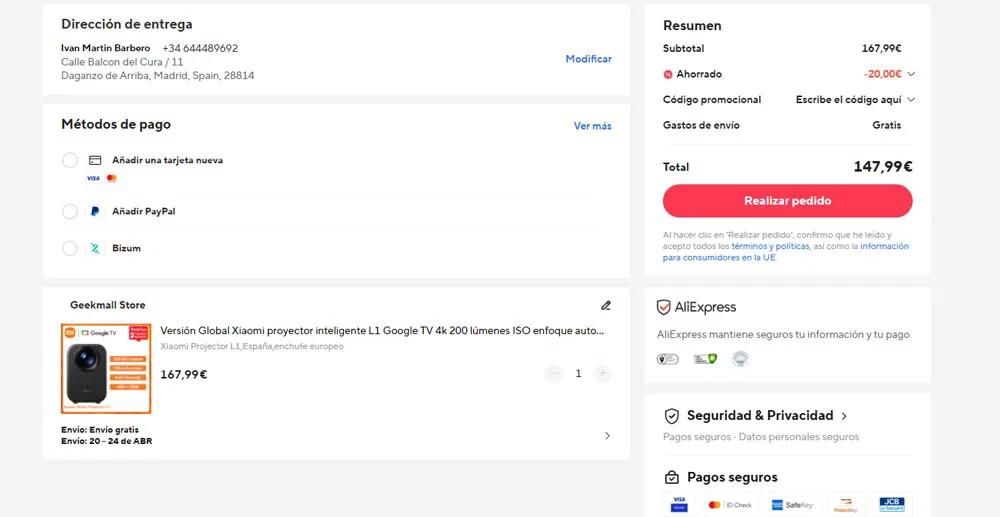The image size is (1000, 517).
Task: Click Ver más for payment methods
Action: (x=592, y=126)
